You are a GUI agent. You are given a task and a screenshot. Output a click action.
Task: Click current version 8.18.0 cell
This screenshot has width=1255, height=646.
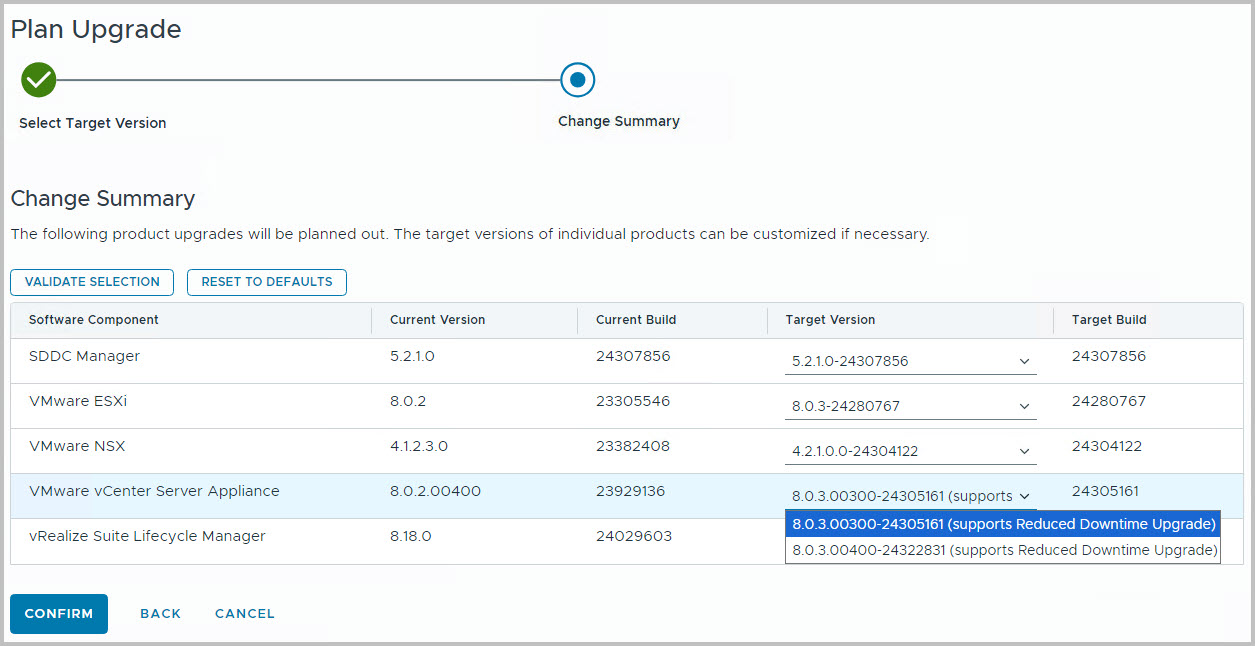point(410,536)
